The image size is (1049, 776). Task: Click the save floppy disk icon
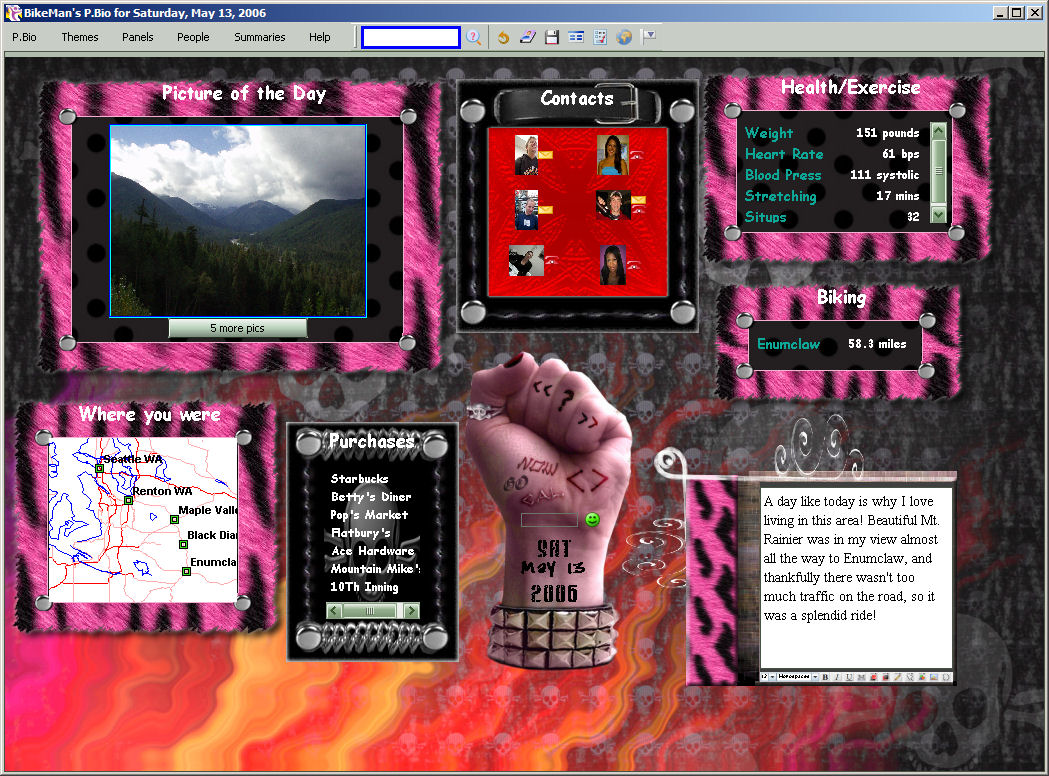coord(552,38)
